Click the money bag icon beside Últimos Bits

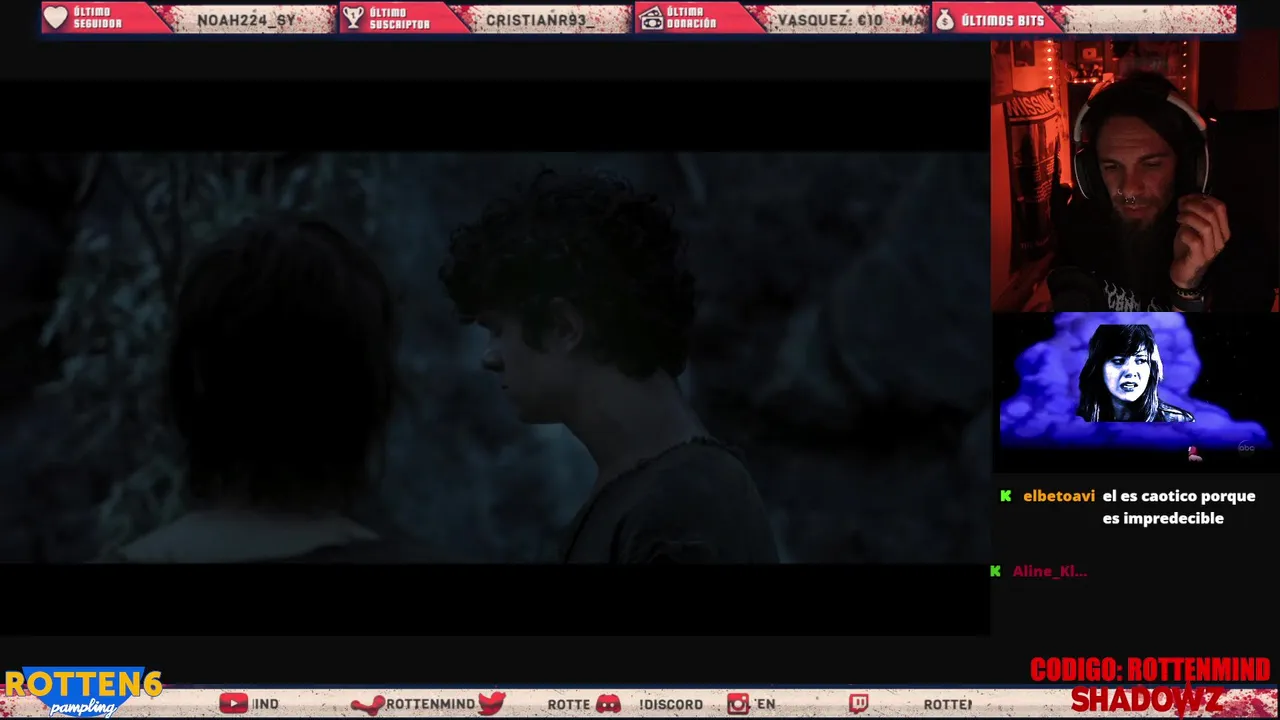945,18
